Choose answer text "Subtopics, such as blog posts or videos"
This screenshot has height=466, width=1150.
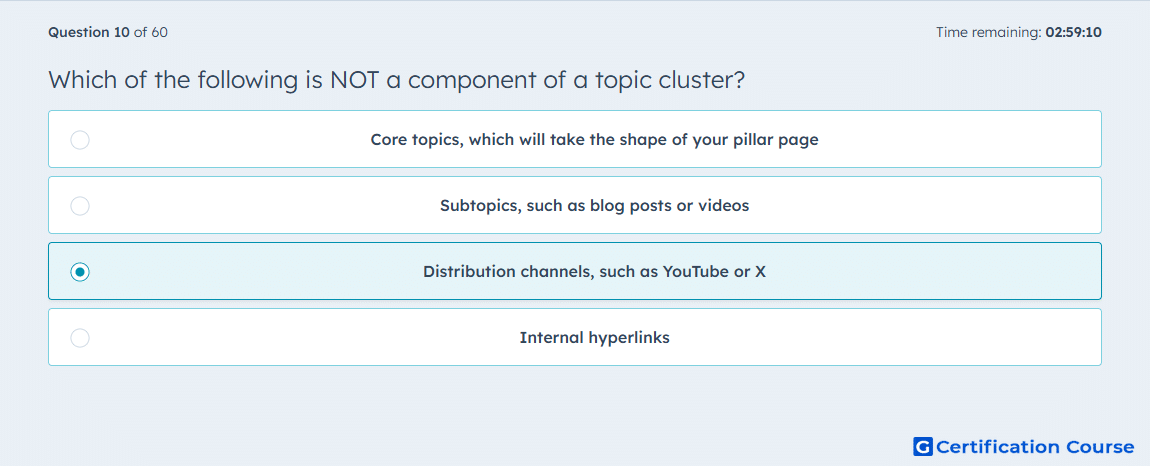pyautogui.click(x=595, y=205)
